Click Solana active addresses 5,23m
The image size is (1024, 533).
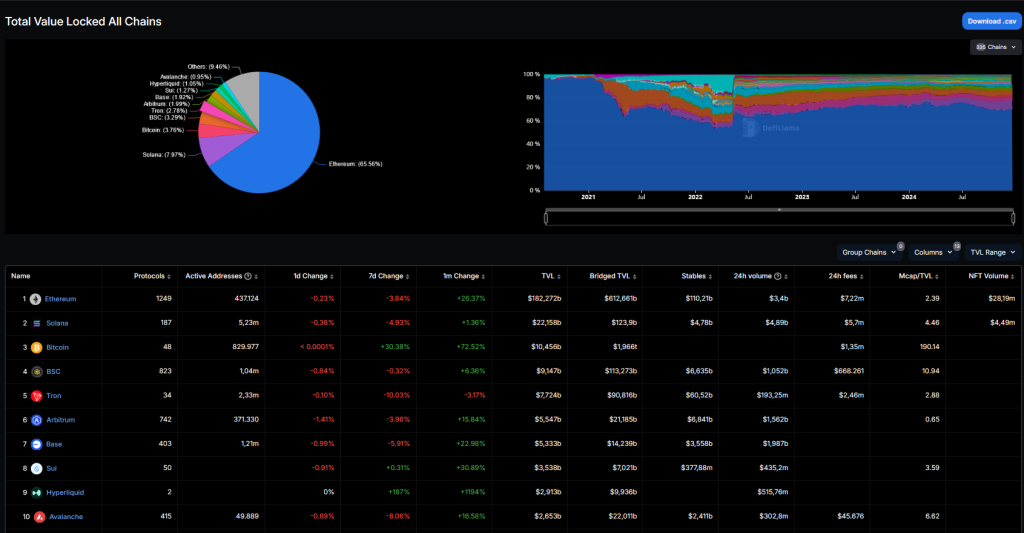(248, 323)
